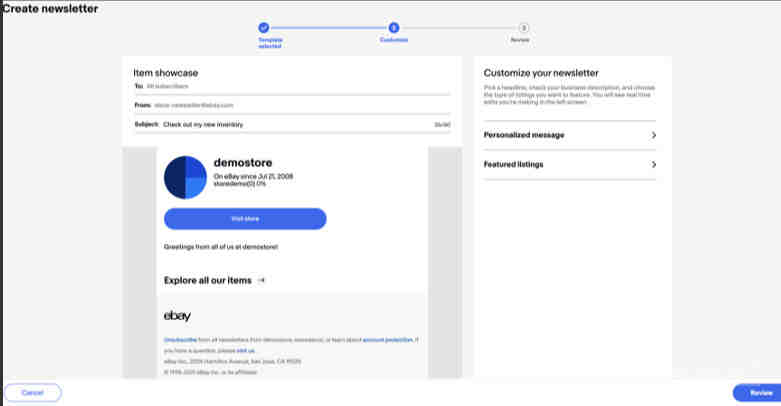Click the To subscribers field
This screenshot has height=406, width=781.
[292, 86]
